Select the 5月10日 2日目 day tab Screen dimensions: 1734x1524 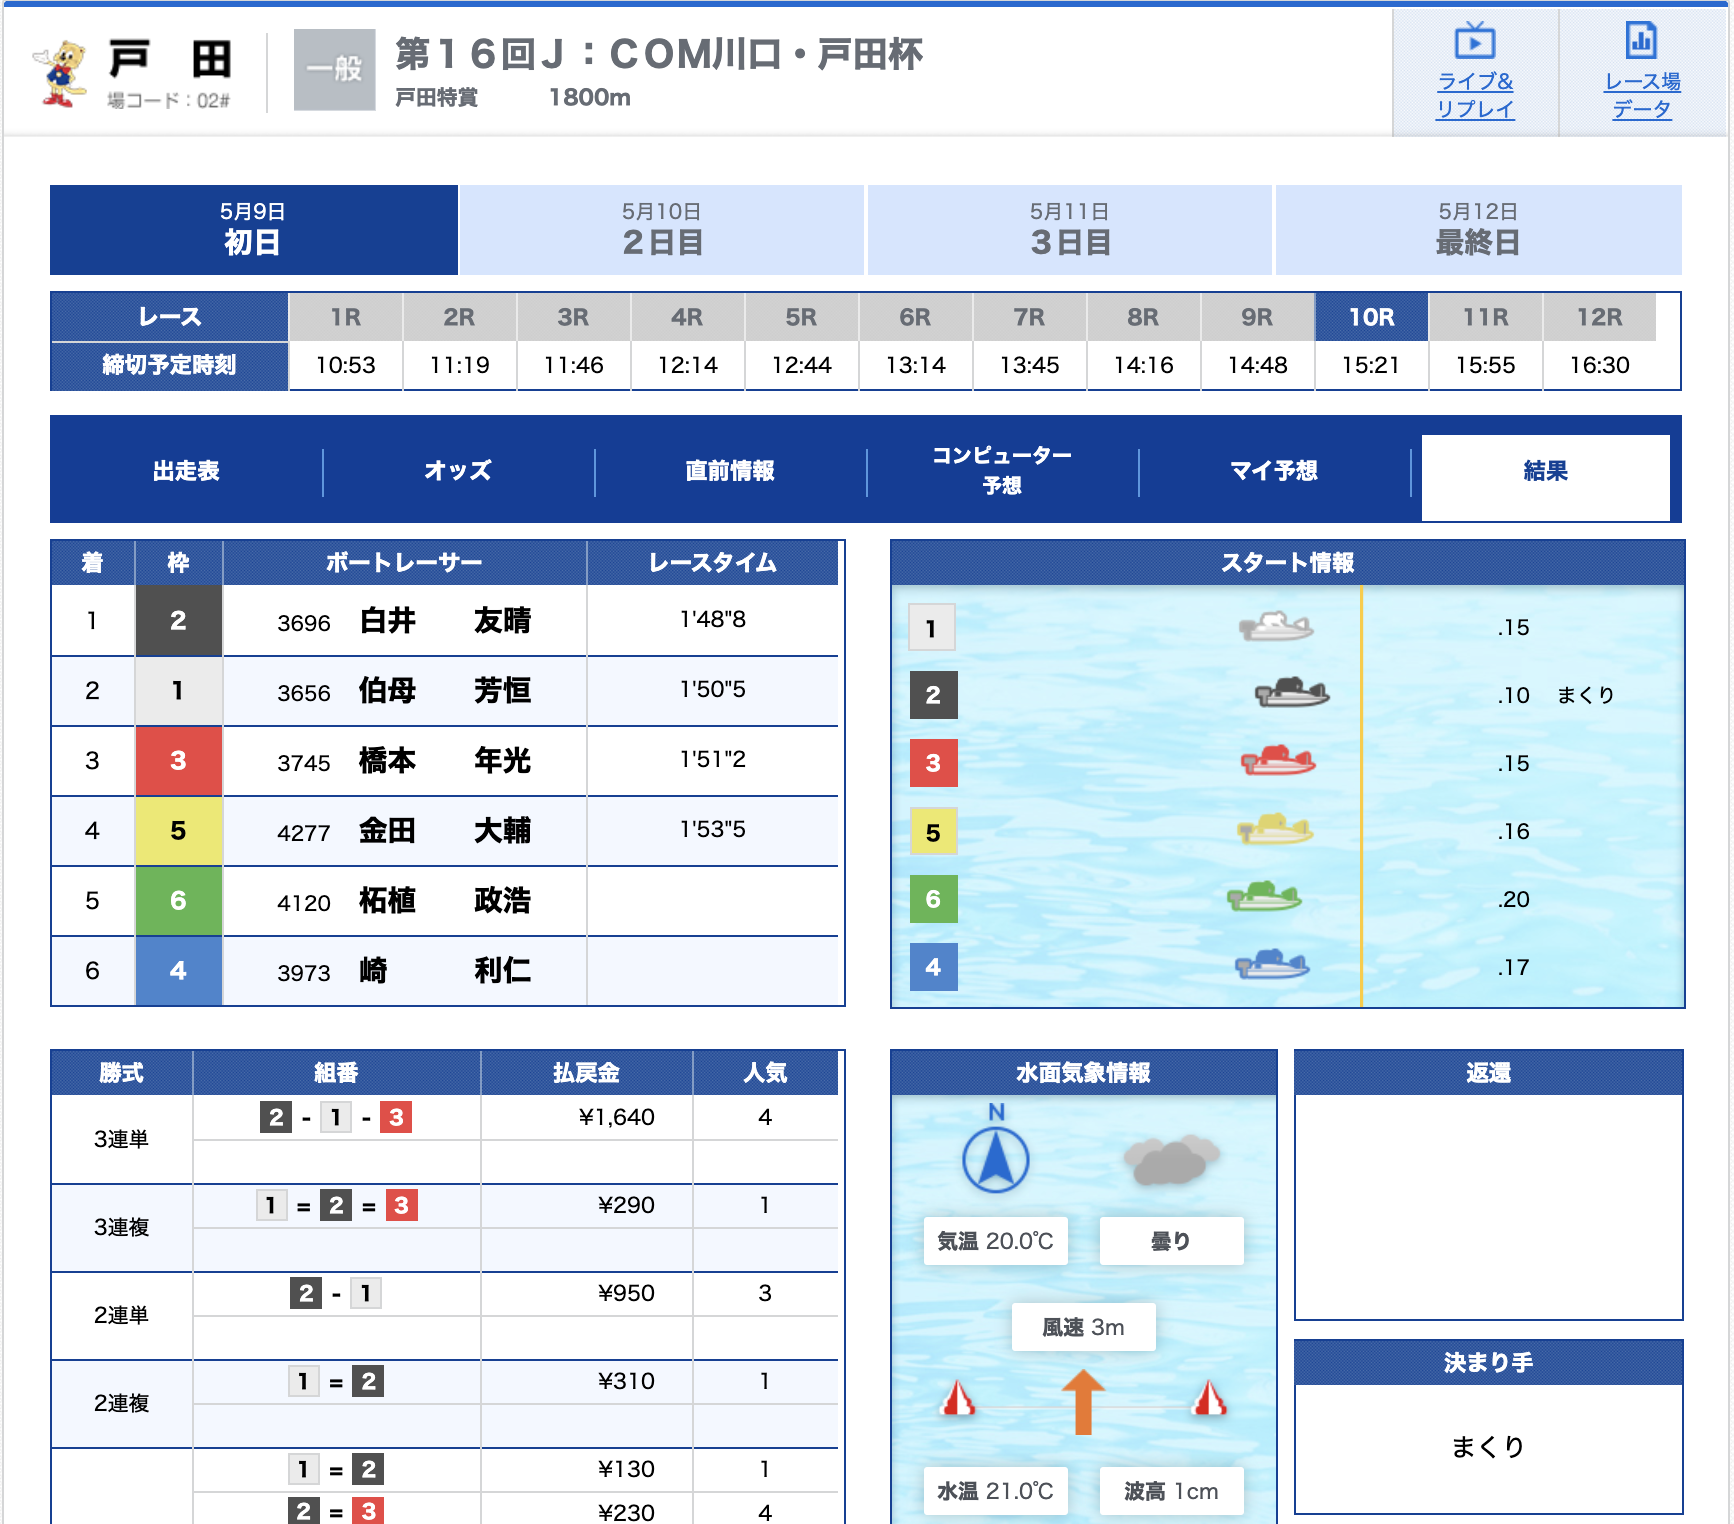[x=661, y=230]
